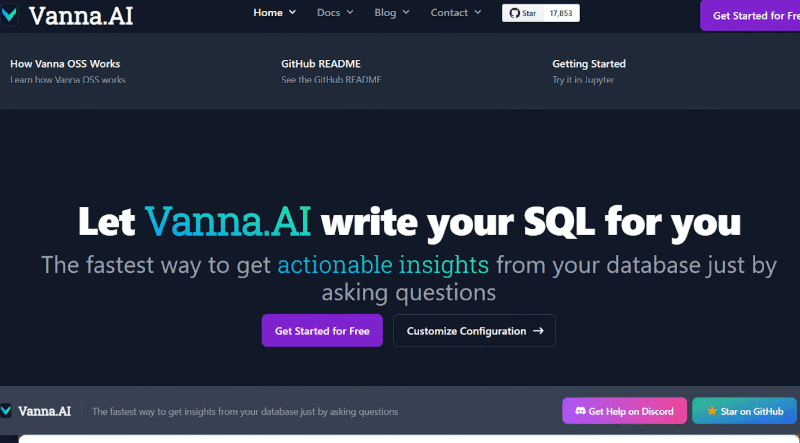Click the Get Help on Discord button

624,411
